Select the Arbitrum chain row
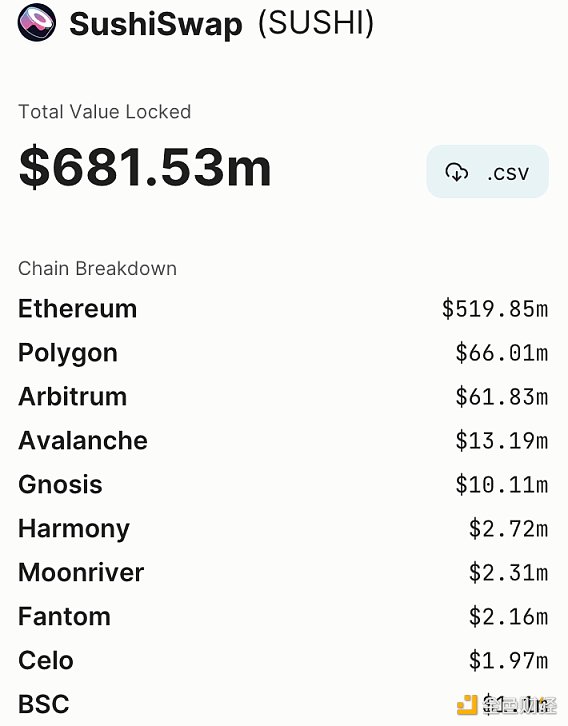568x726 pixels. coord(283,396)
